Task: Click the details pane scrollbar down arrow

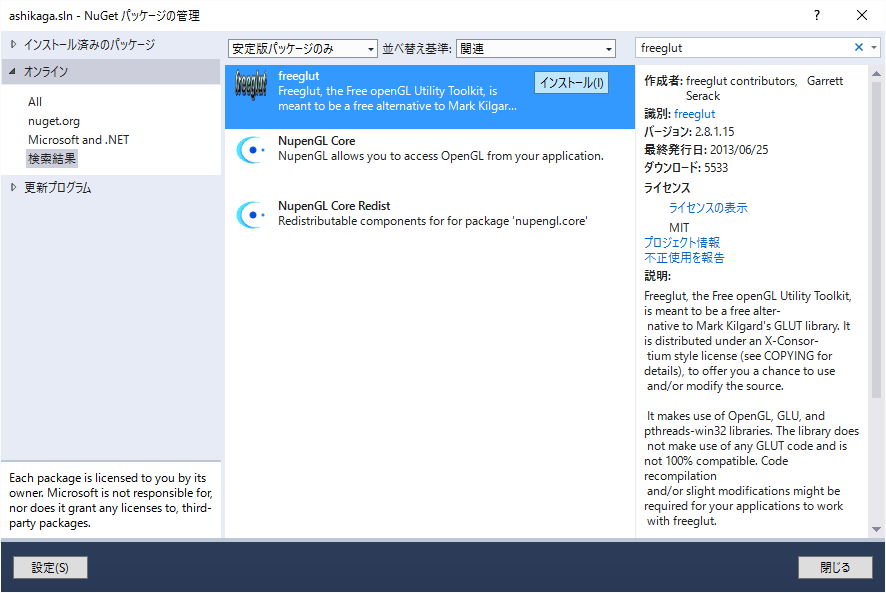Action: tap(876, 529)
